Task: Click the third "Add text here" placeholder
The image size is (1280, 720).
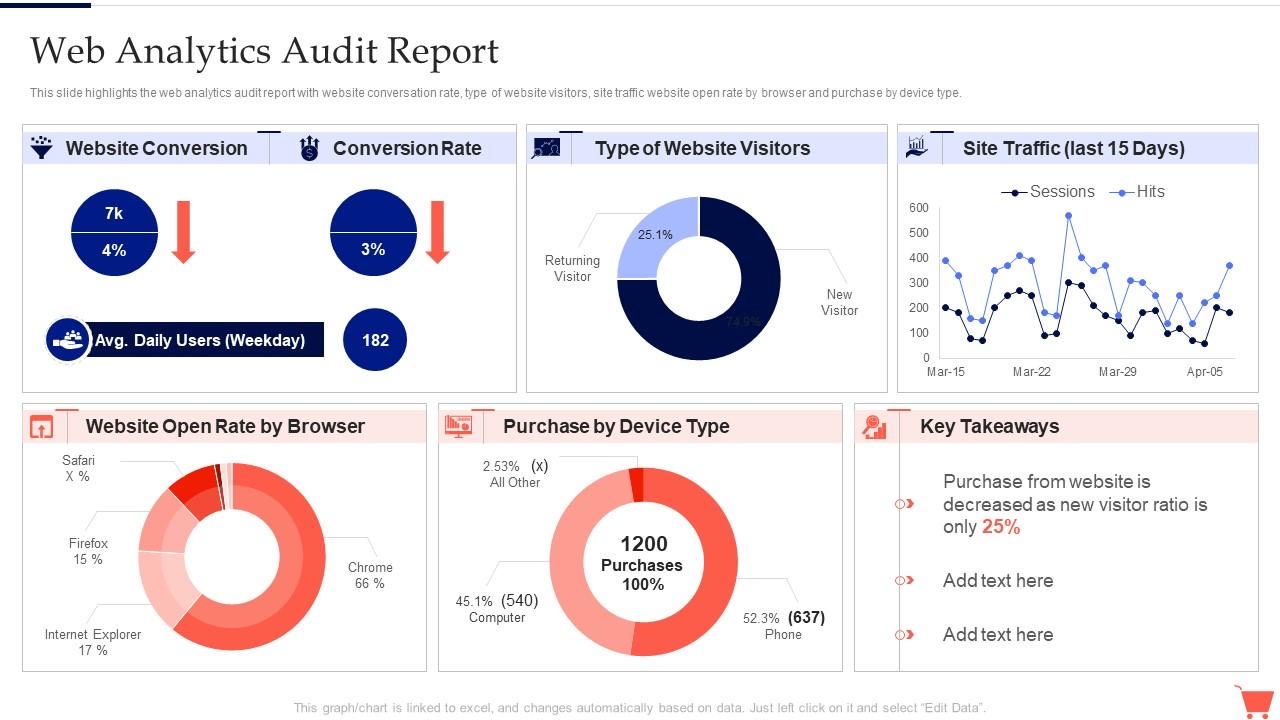Action: pyautogui.click(x=998, y=634)
